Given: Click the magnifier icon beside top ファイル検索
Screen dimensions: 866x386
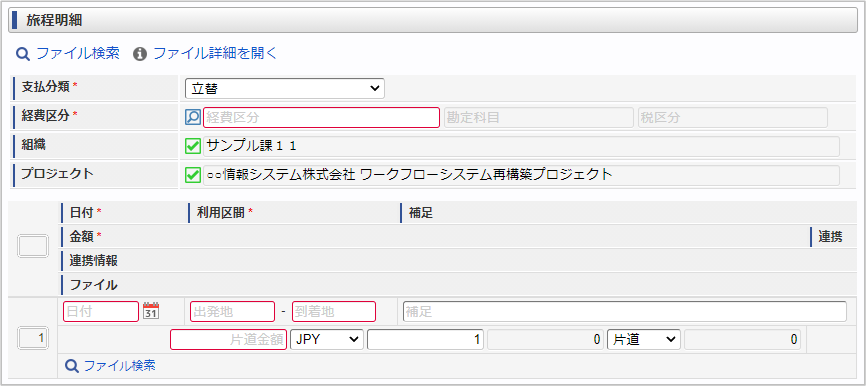Looking at the screenshot, I should pos(22,54).
